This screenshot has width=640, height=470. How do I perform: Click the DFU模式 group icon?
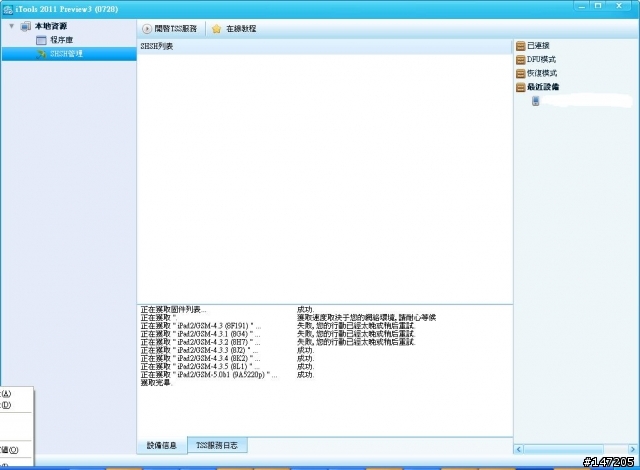520,60
